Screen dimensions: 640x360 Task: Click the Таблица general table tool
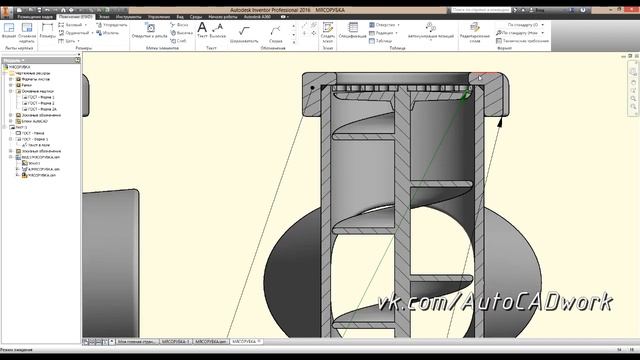(x=380, y=41)
